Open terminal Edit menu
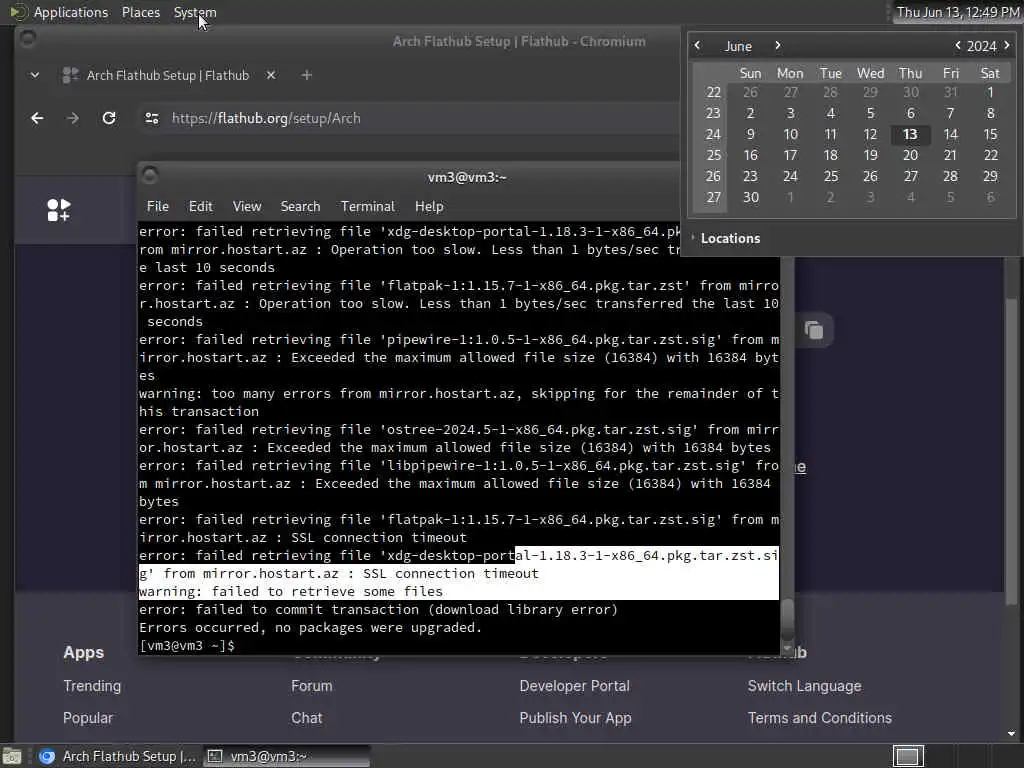This screenshot has height=768, width=1024. [200, 206]
